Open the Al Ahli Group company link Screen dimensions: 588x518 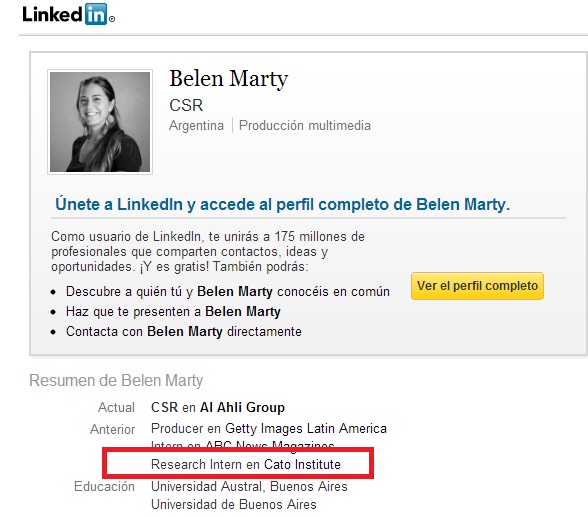tap(242, 407)
